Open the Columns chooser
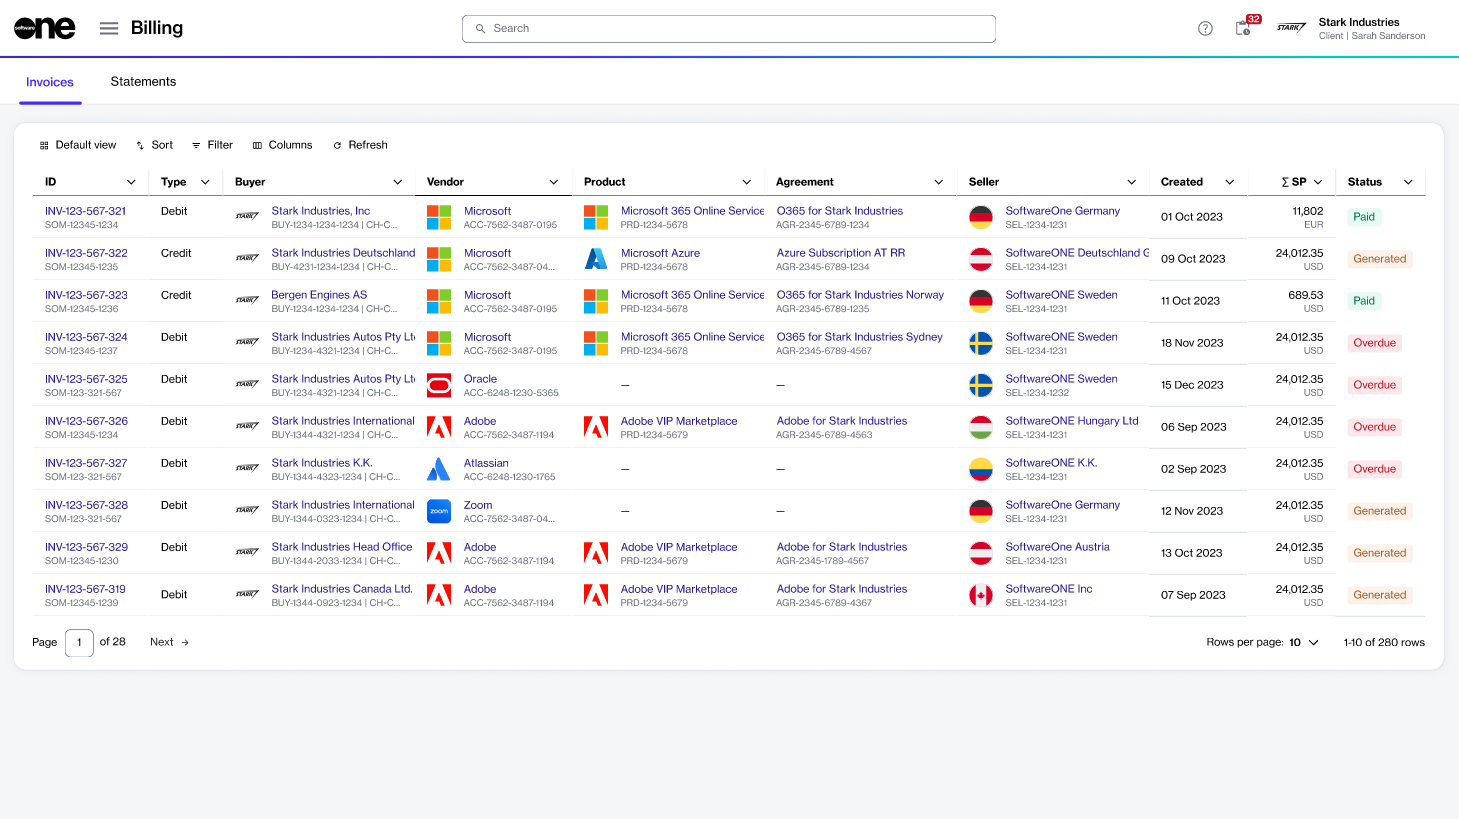This screenshot has height=819, width=1459. pos(282,145)
